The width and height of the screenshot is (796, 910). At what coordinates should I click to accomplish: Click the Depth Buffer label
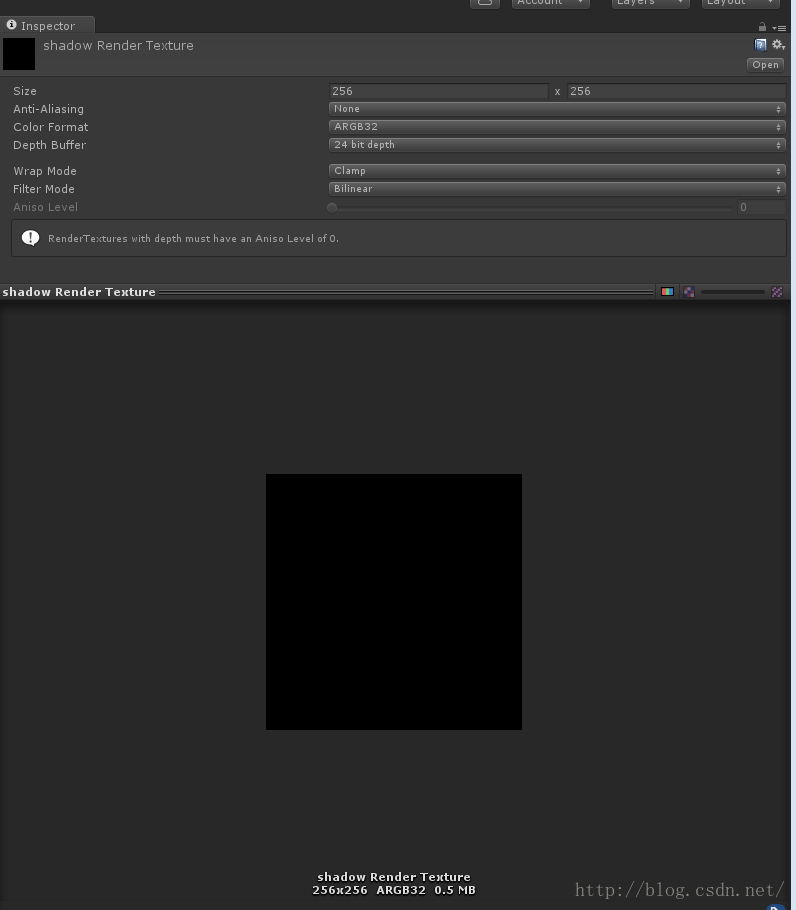click(x=50, y=145)
